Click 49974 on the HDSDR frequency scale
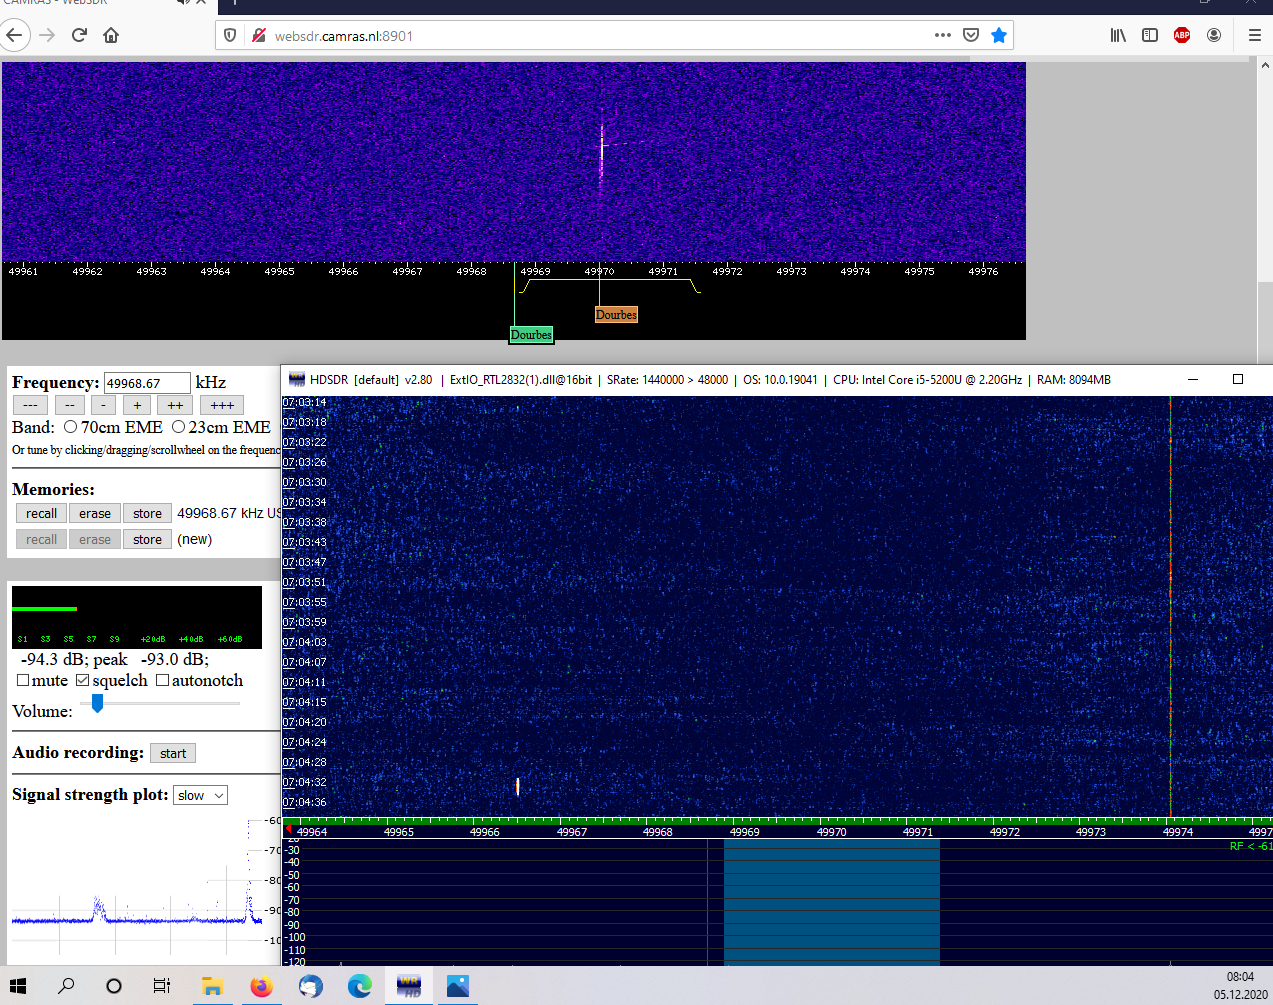1273x1005 pixels. (x=1177, y=832)
